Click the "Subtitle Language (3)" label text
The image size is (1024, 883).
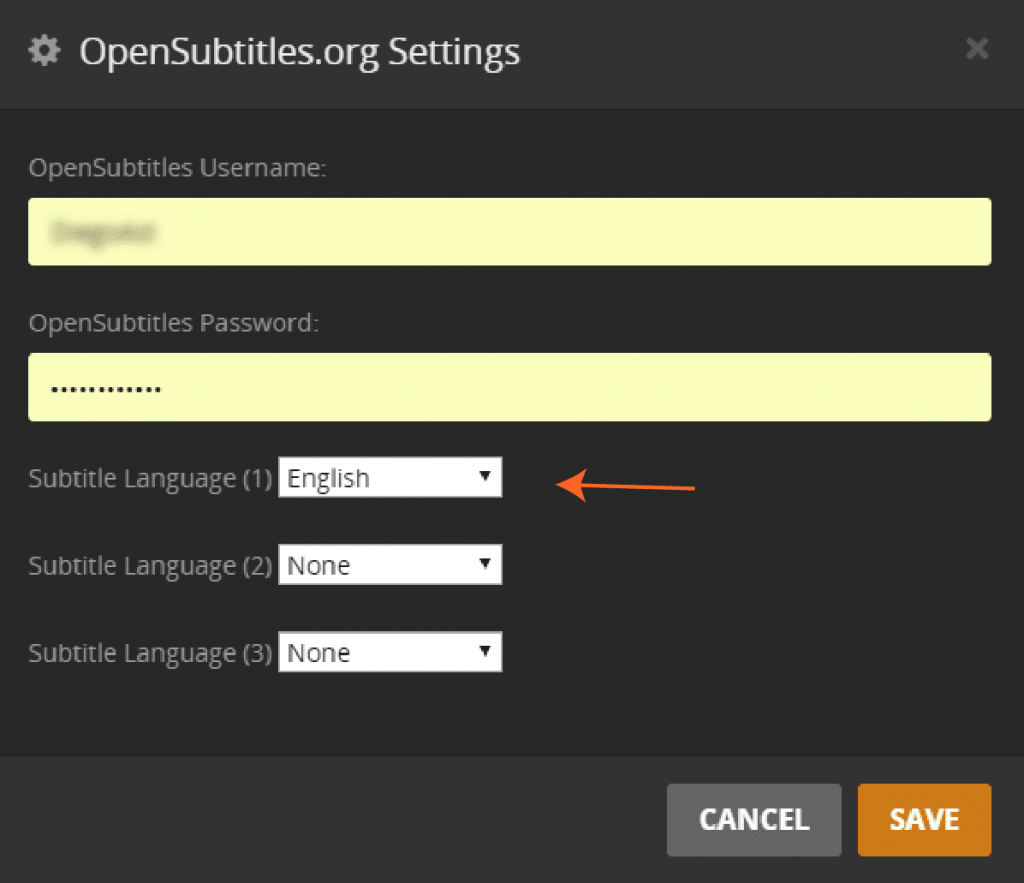(x=150, y=654)
